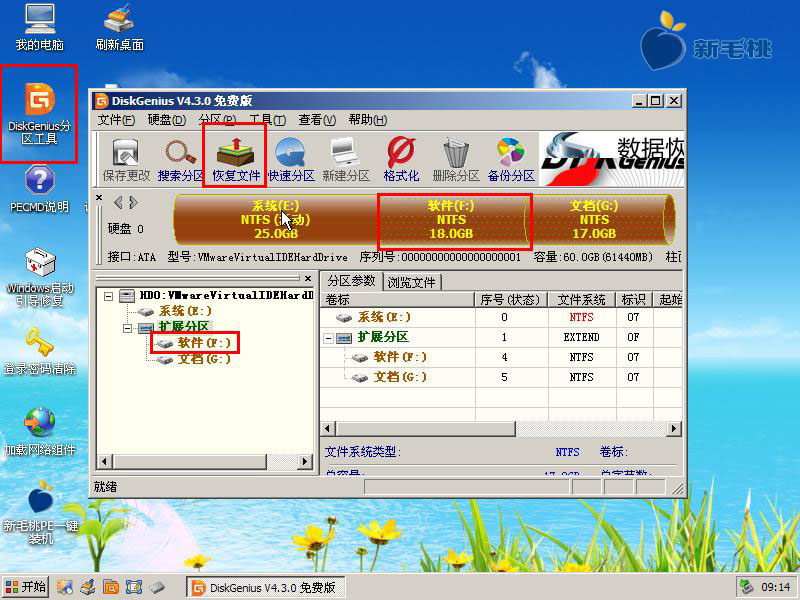Screen dimensions: 800x600
Task: Click the blue-framed pencil quick launch icon
Action: coord(134,587)
